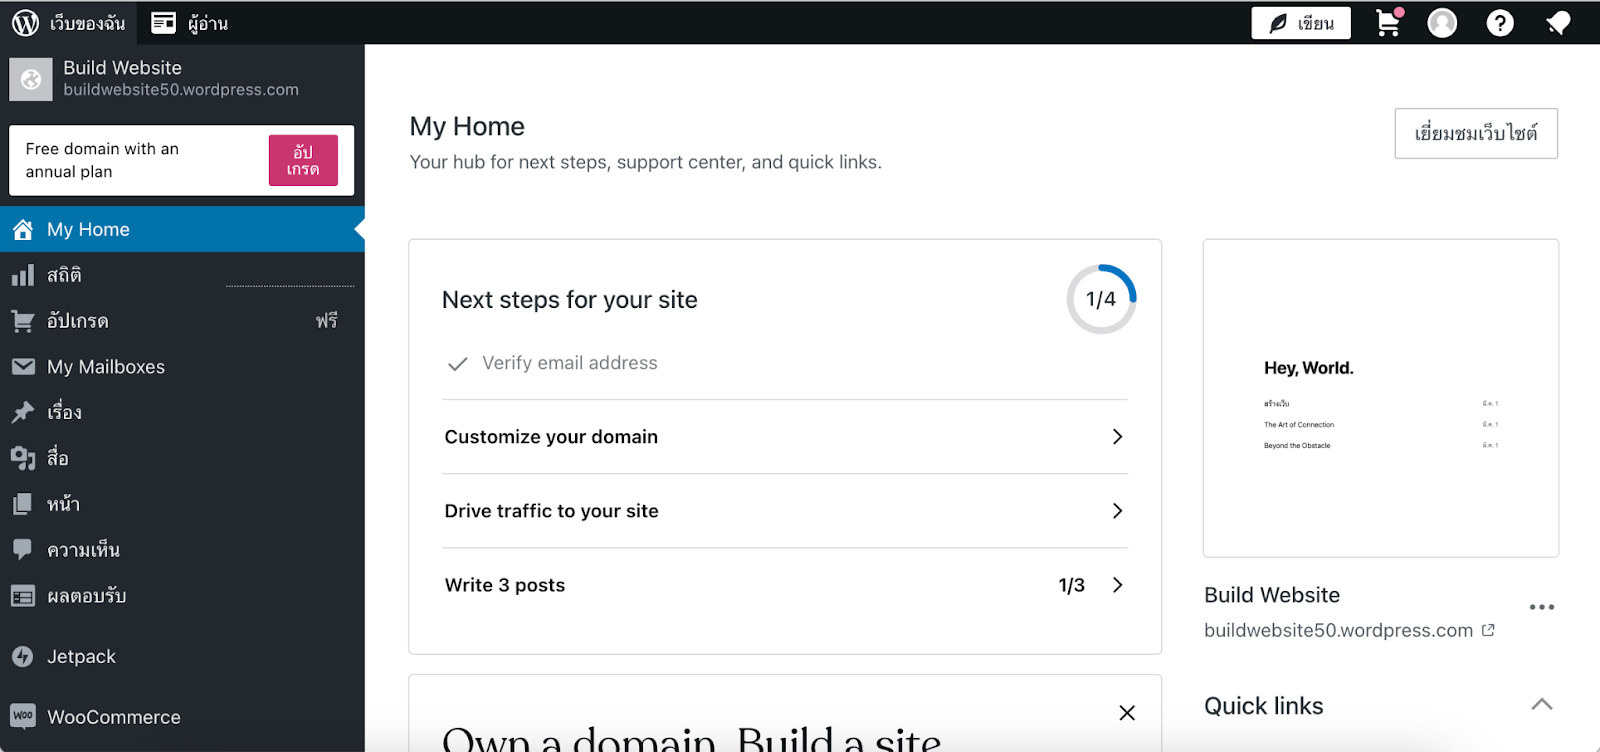Click the Verify email address checkmark
This screenshot has width=1600, height=752.
click(457, 364)
